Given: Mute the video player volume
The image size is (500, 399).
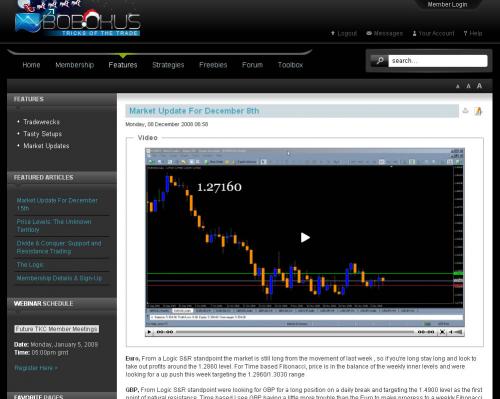Looking at the screenshot, I should 451,332.
